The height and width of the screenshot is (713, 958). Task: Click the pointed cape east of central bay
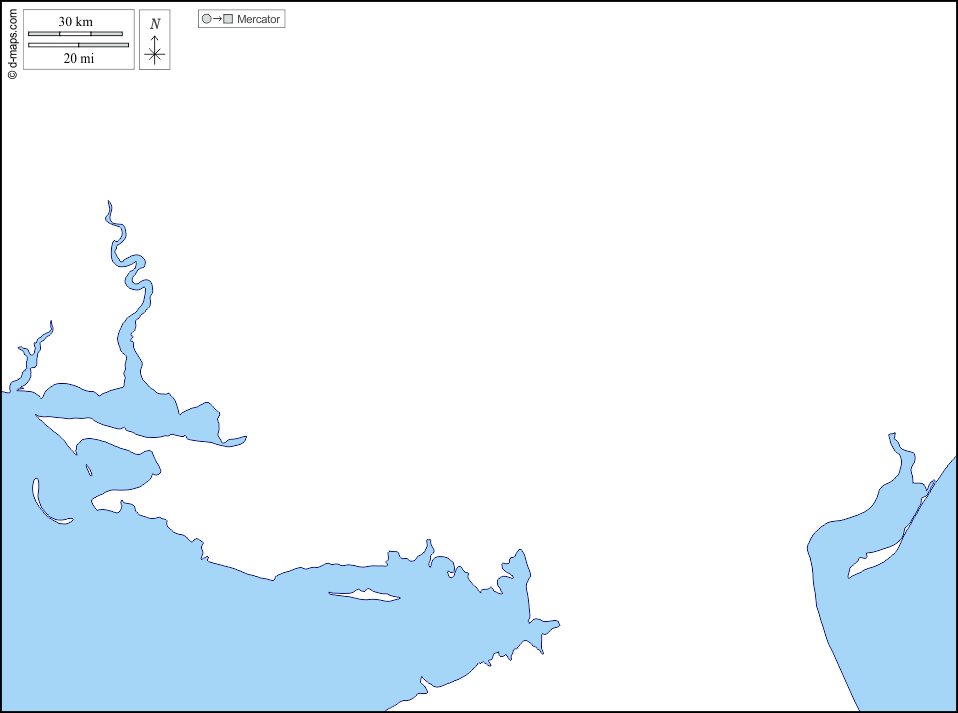coord(549,627)
